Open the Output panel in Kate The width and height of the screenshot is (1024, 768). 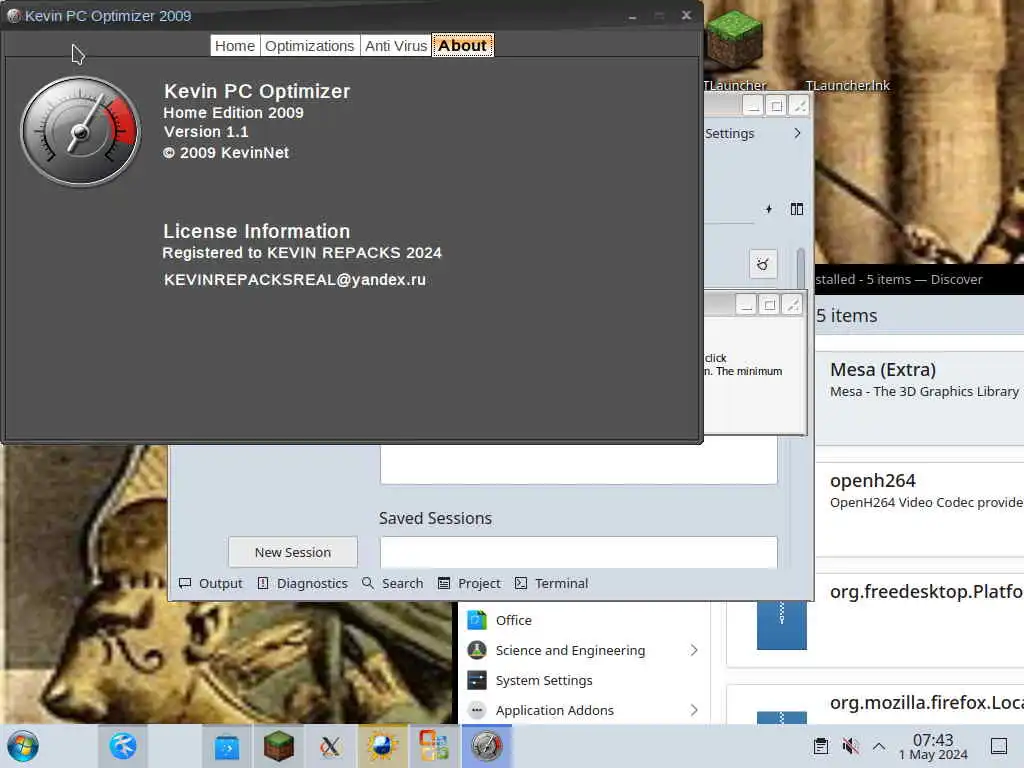click(x=210, y=583)
